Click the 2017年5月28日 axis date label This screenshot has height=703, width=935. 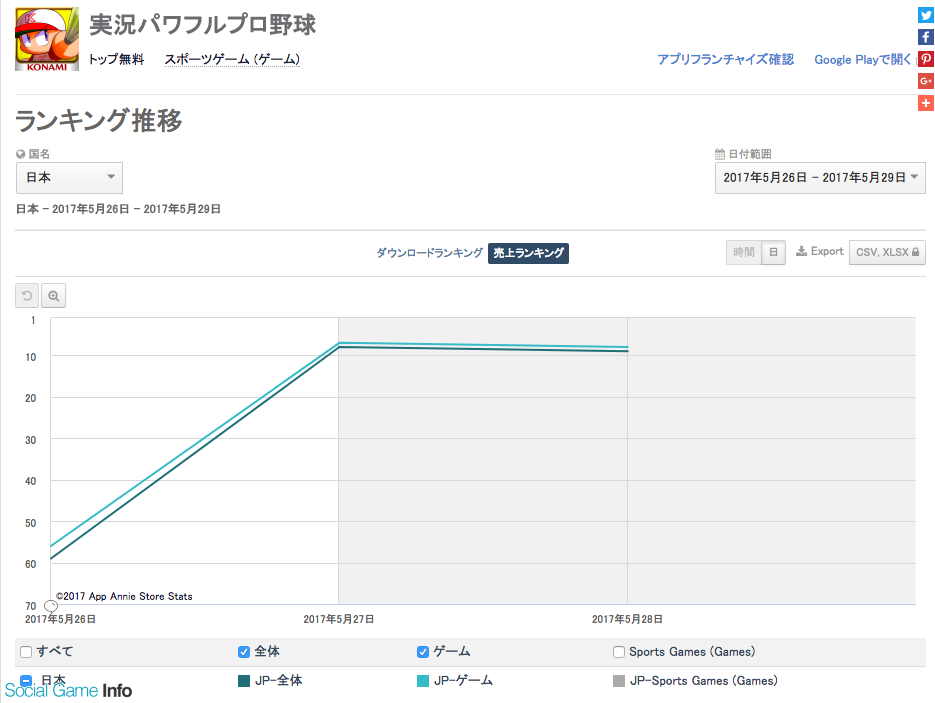[x=627, y=620]
